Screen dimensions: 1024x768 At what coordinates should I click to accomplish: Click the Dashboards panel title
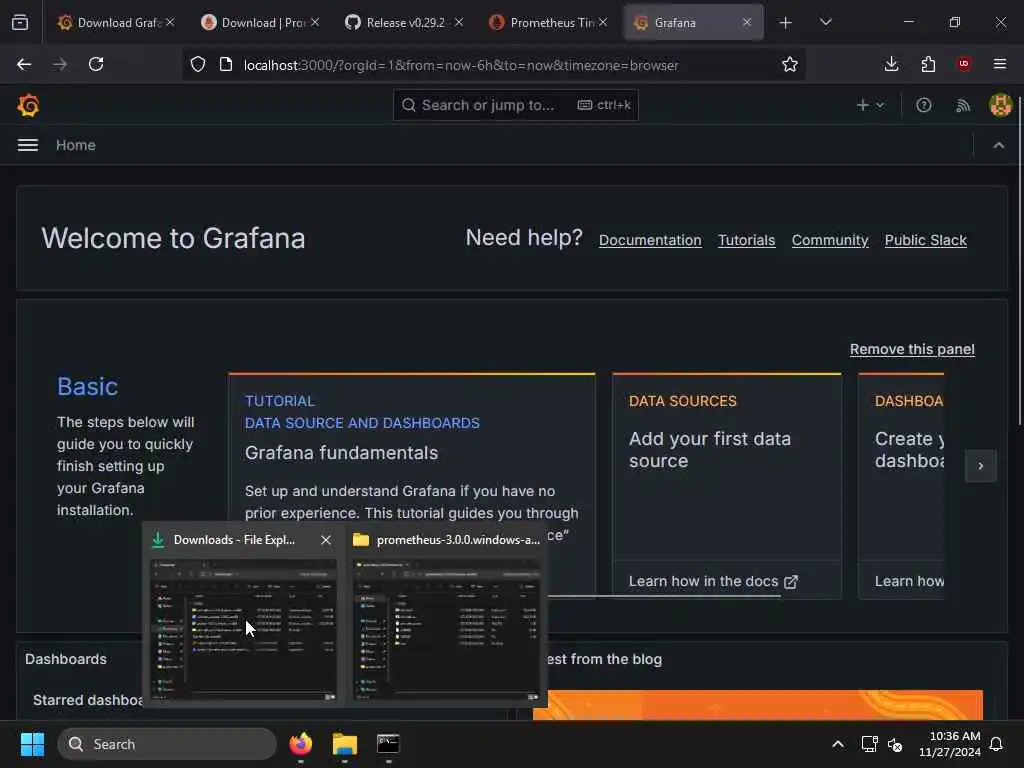tap(66, 659)
